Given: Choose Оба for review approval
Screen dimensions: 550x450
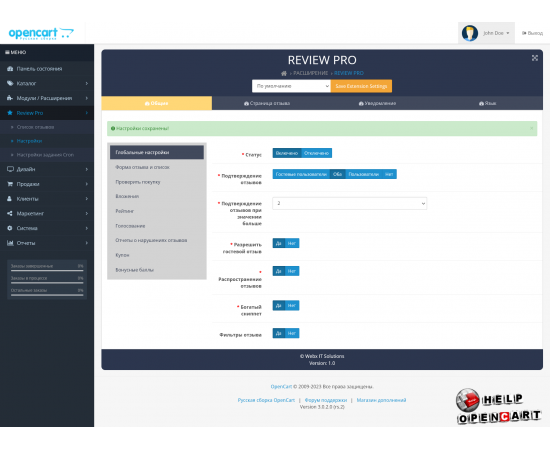Looking at the screenshot, I should [x=337, y=174].
